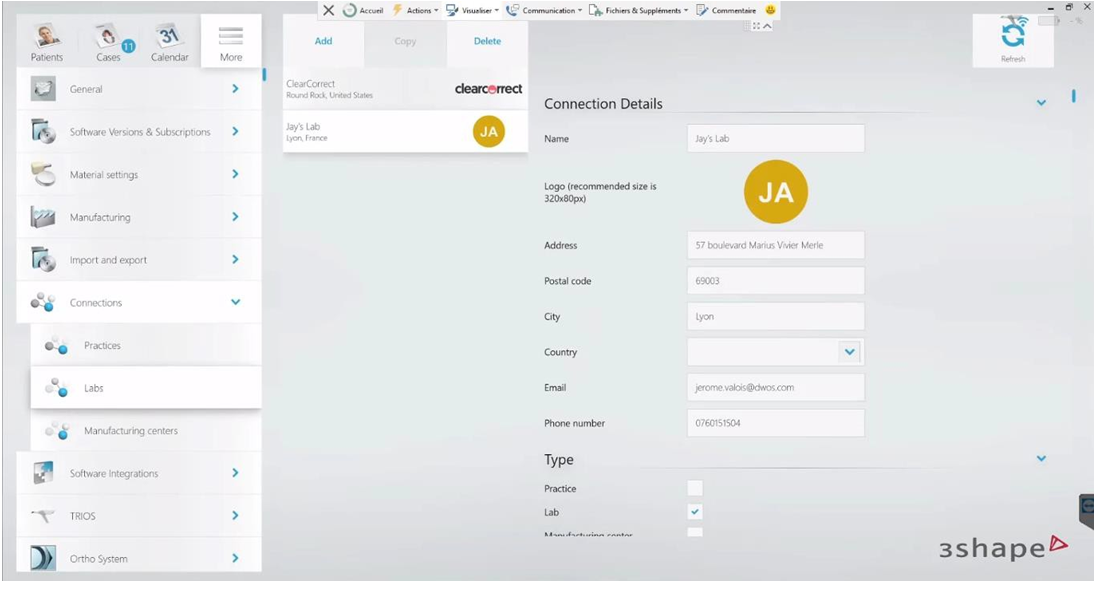
Task: Click the Ortho System icon
Action: coord(43,558)
